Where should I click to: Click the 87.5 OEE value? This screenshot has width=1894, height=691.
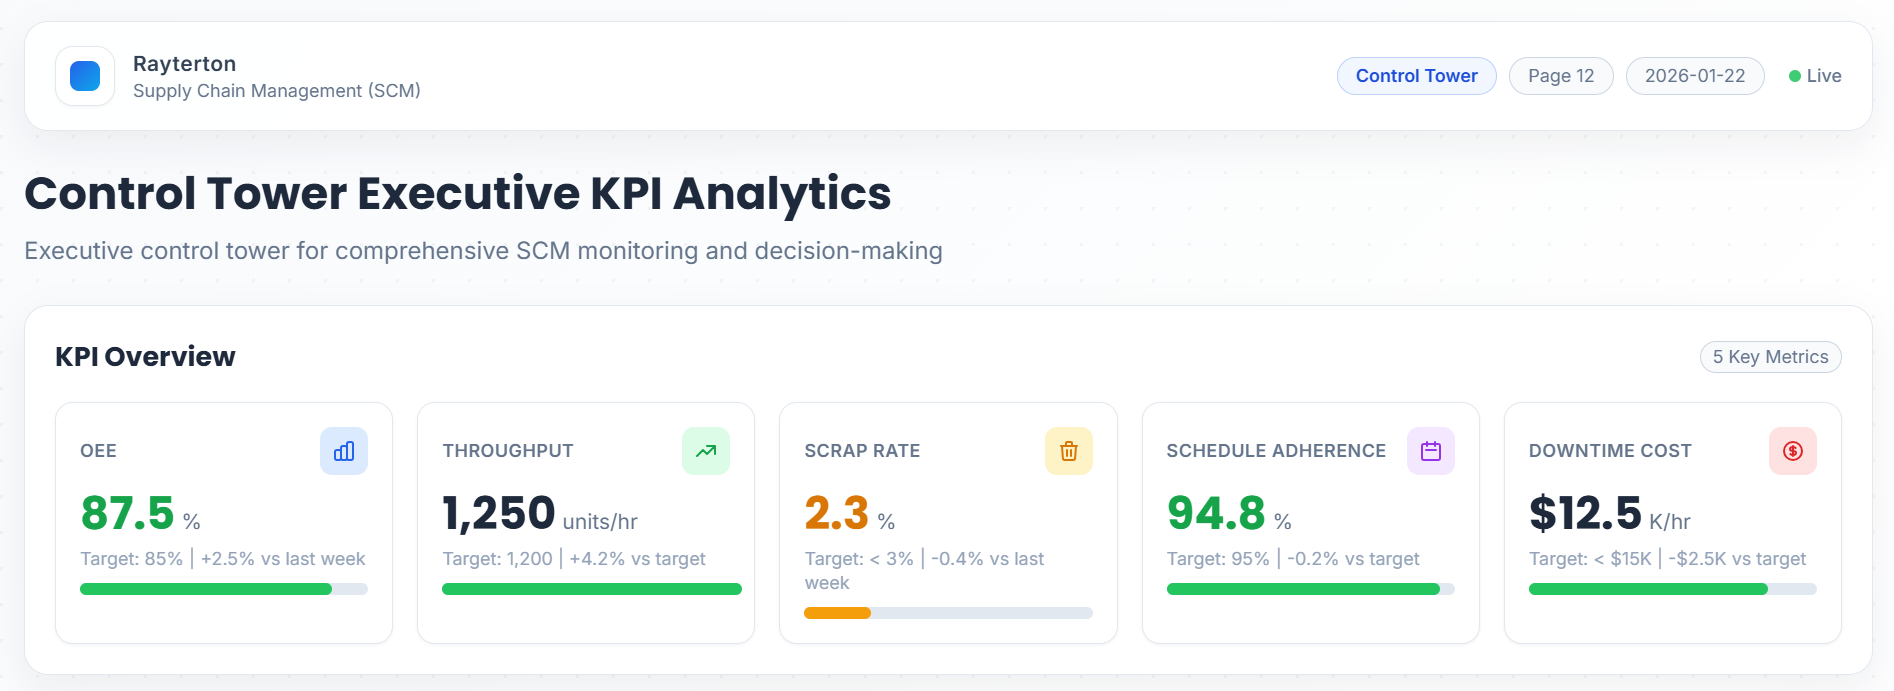click(x=128, y=514)
